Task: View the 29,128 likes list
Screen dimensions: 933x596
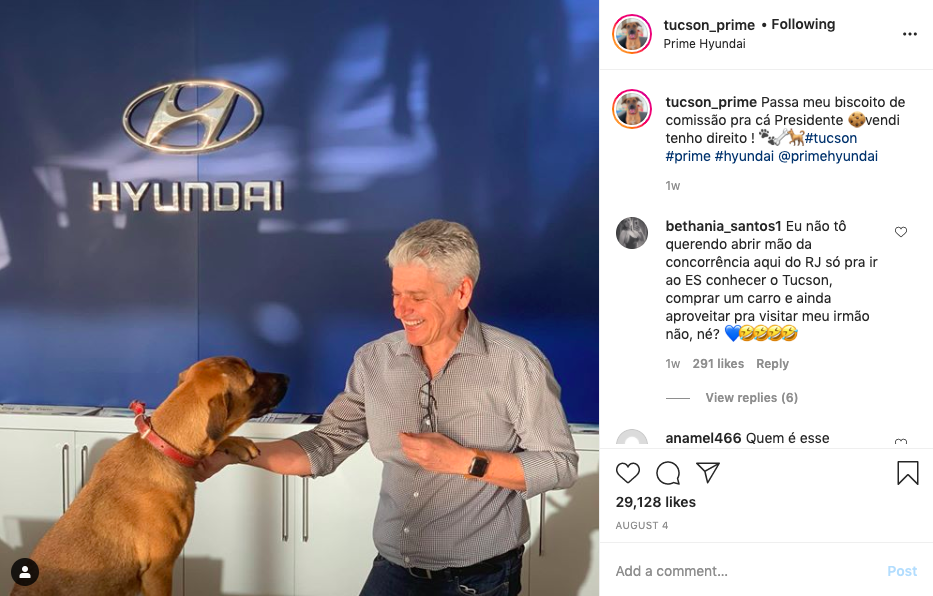Action: 656,502
